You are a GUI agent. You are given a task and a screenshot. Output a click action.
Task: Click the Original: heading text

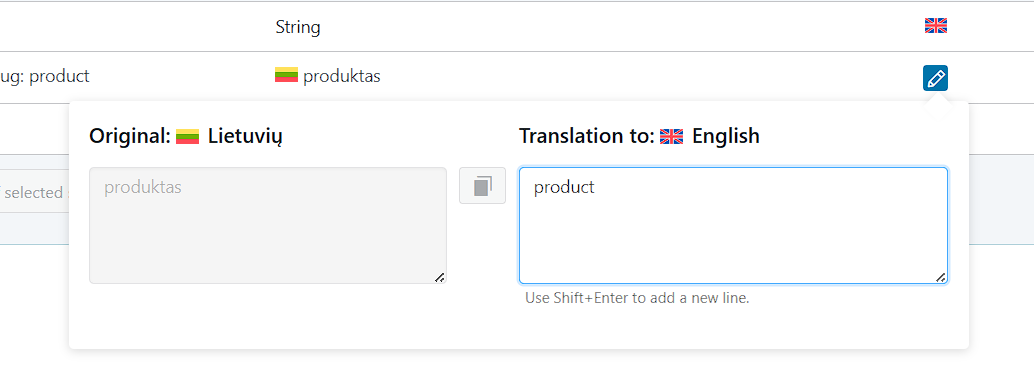[x=130, y=137]
